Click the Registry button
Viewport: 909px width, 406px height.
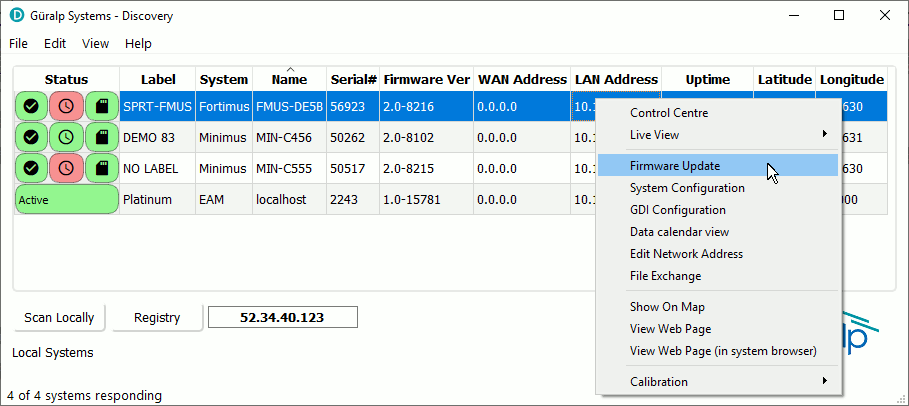pos(157,318)
